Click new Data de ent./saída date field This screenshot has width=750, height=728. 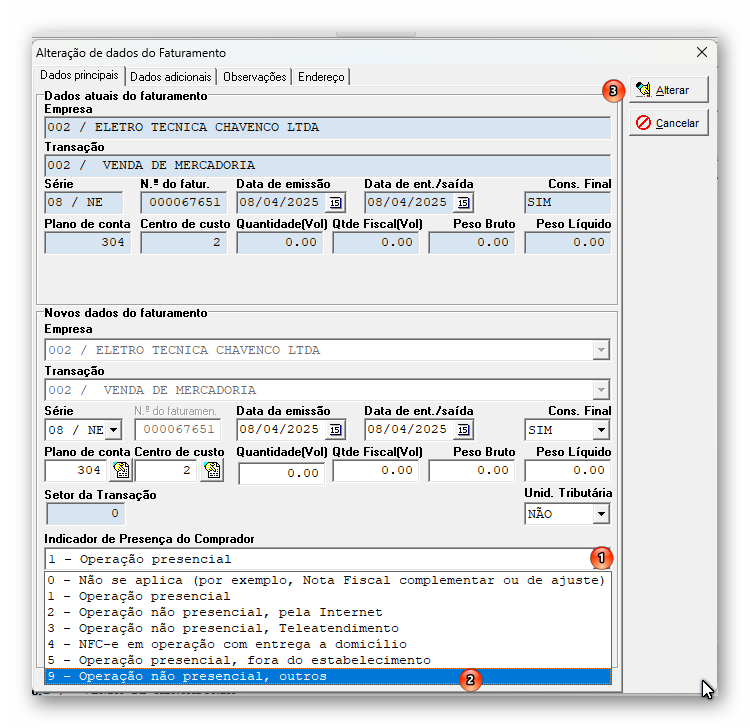coord(409,430)
